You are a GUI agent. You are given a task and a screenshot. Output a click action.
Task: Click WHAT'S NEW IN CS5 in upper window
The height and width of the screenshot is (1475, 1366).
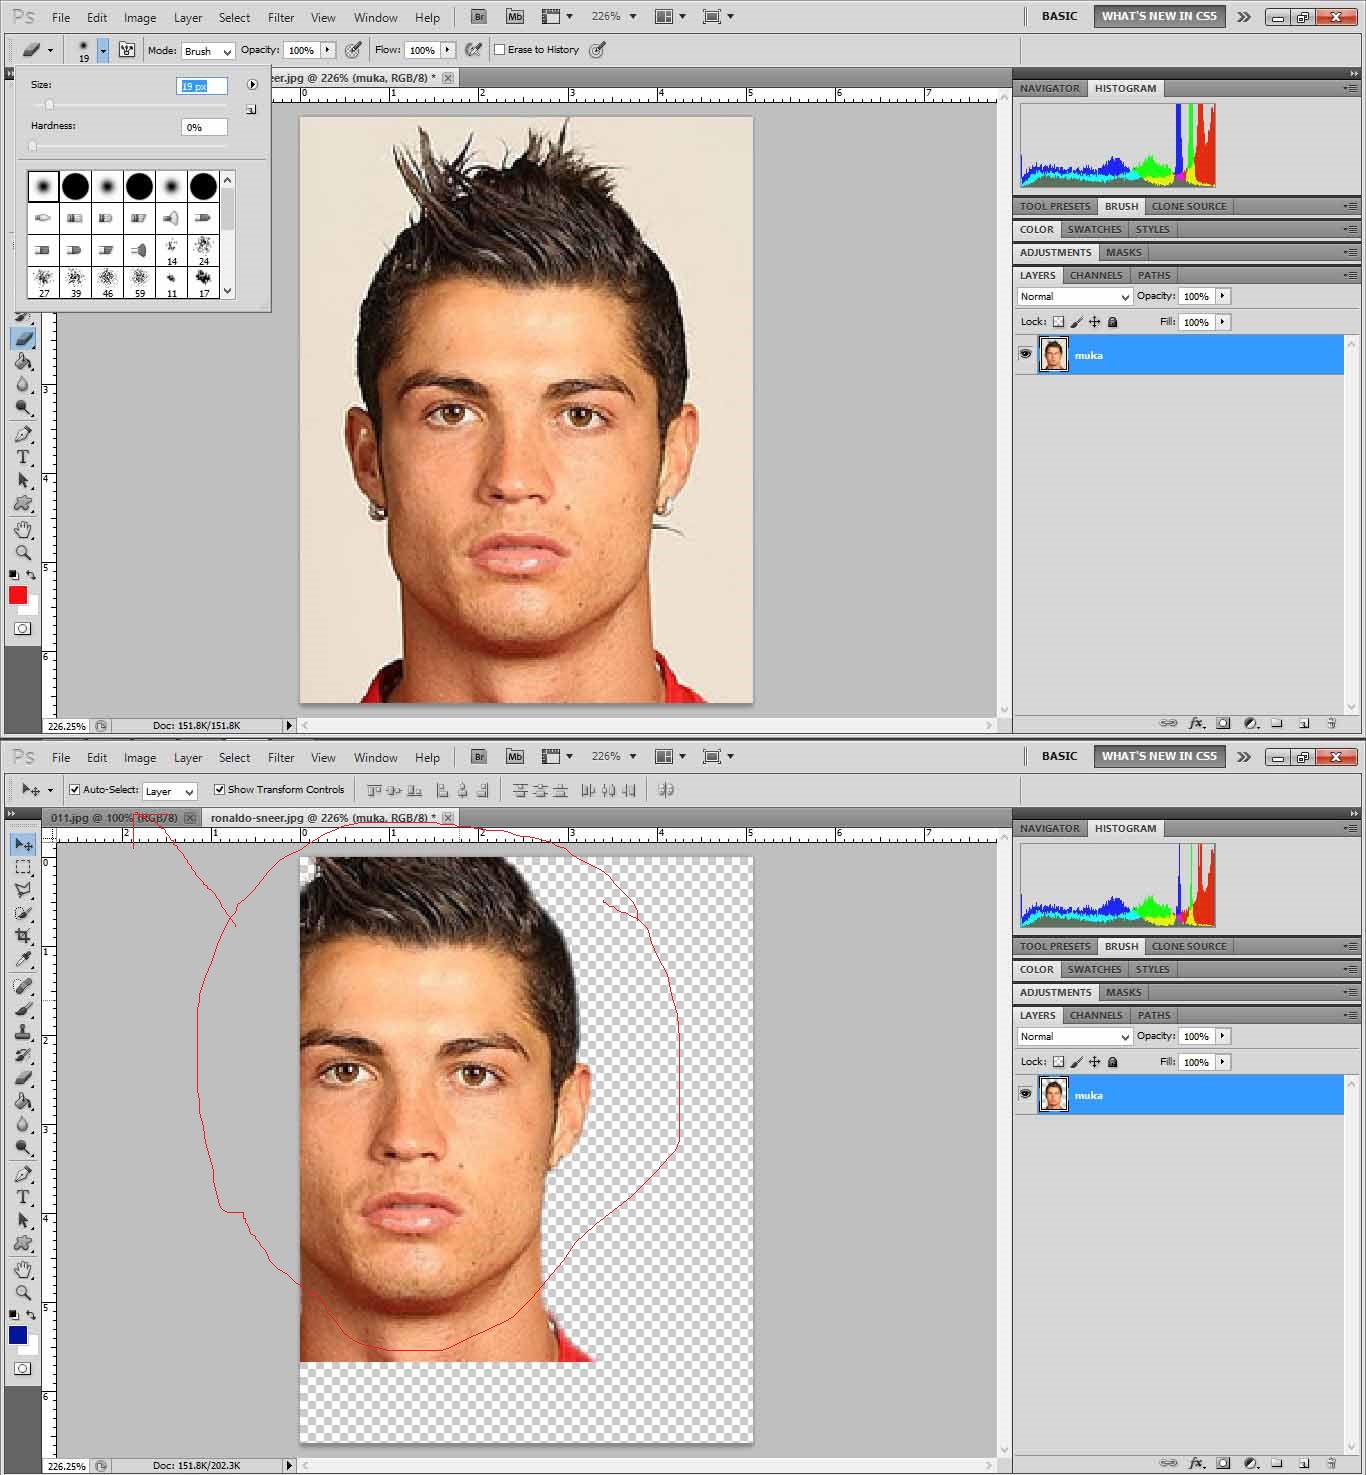click(1159, 17)
